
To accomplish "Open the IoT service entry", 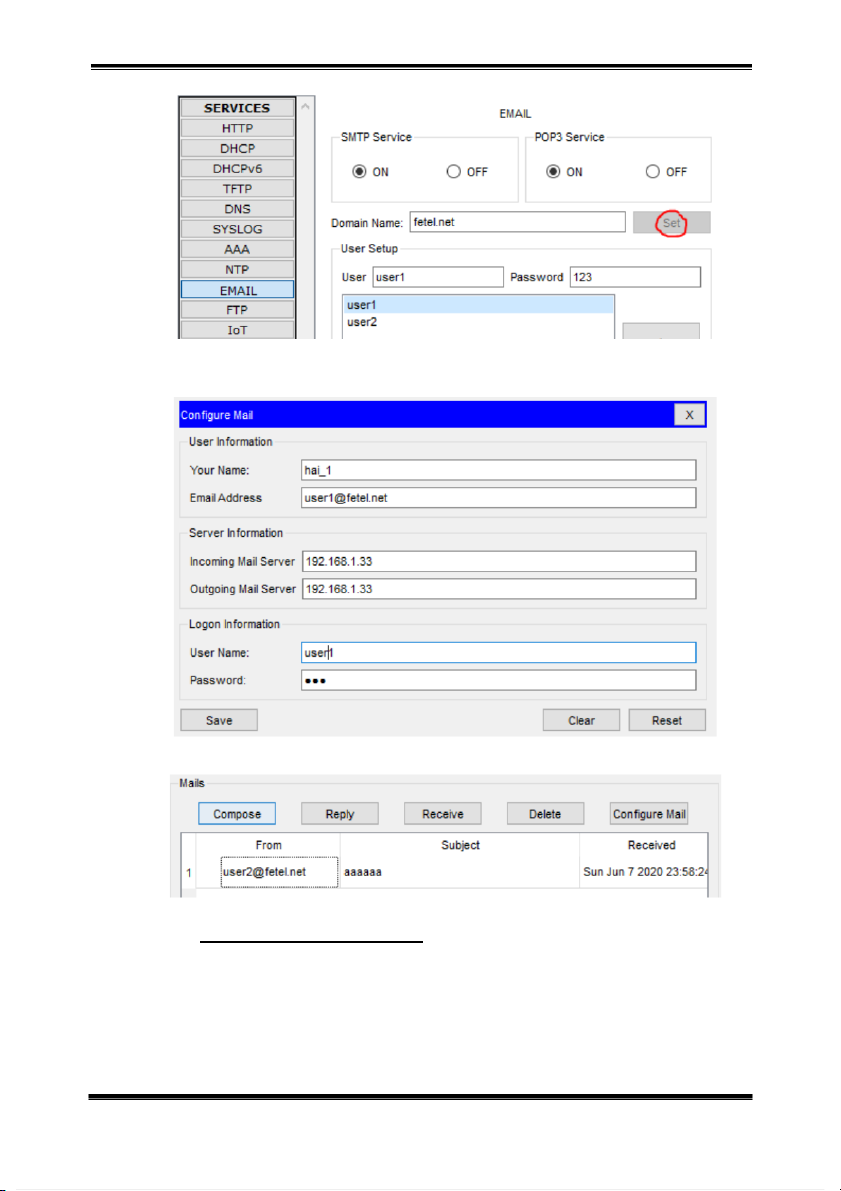I will 237,330.
